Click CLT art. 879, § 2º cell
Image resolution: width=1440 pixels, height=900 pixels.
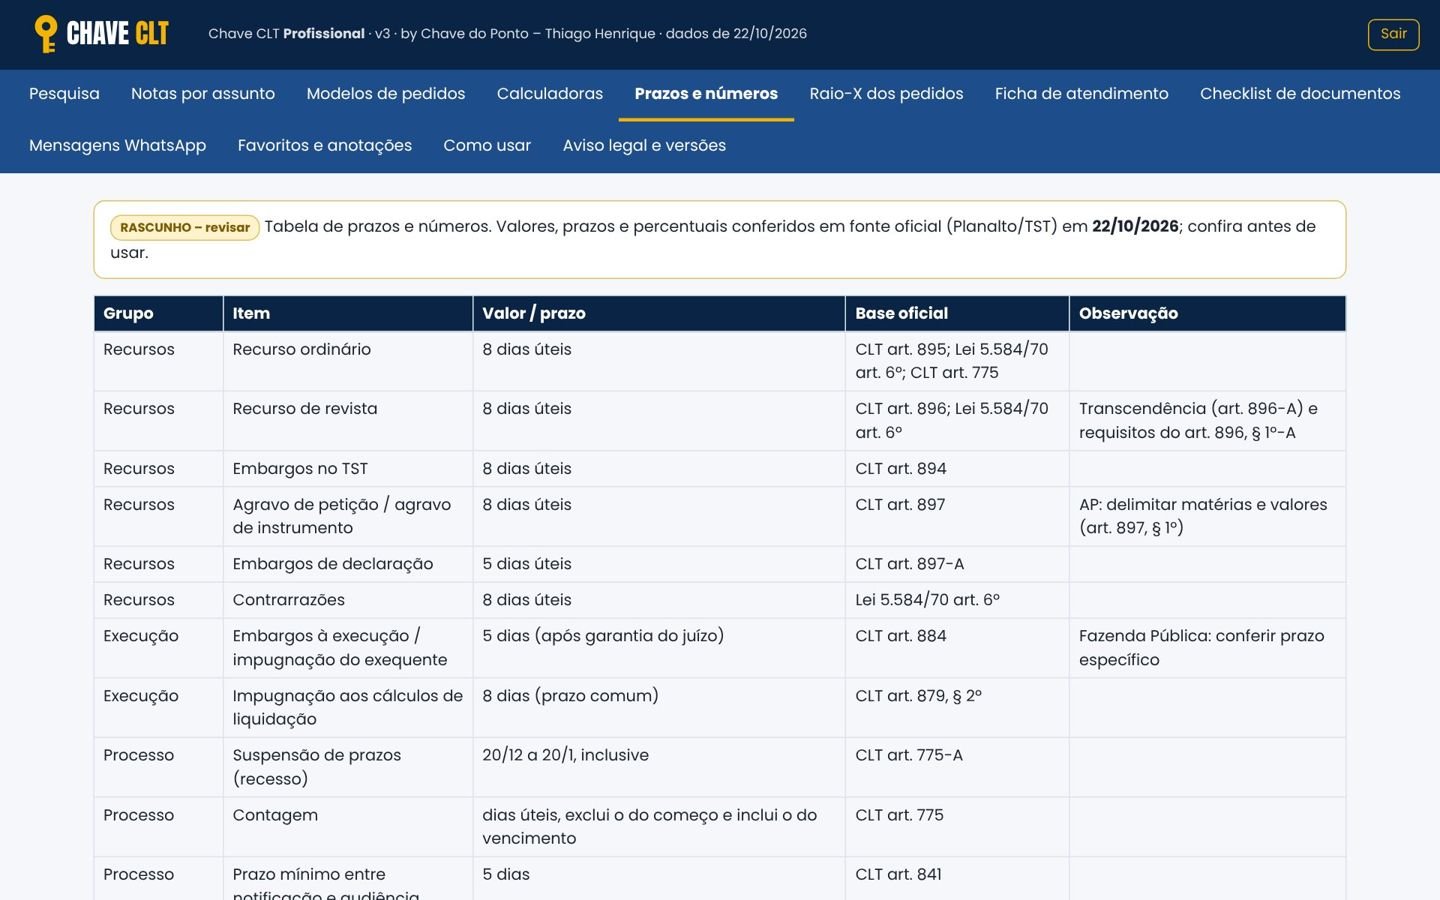pos(957,707)
